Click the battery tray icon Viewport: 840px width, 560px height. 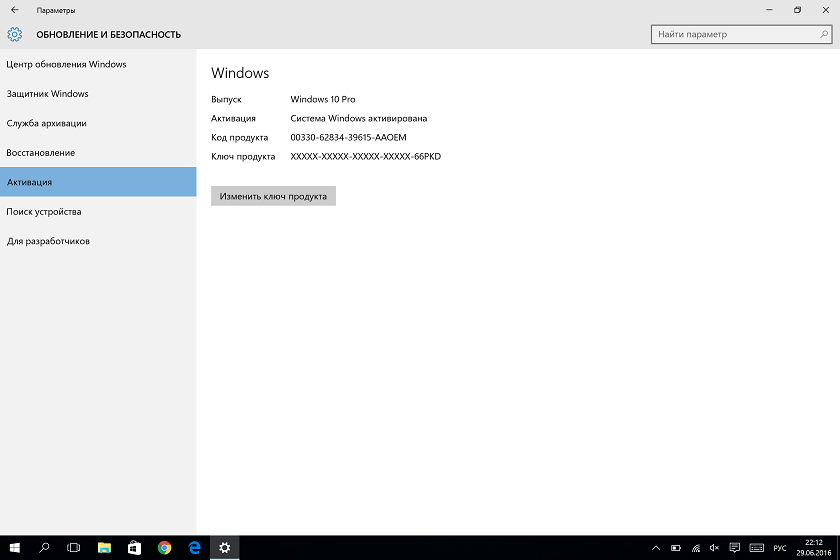[x=676, y=548]
